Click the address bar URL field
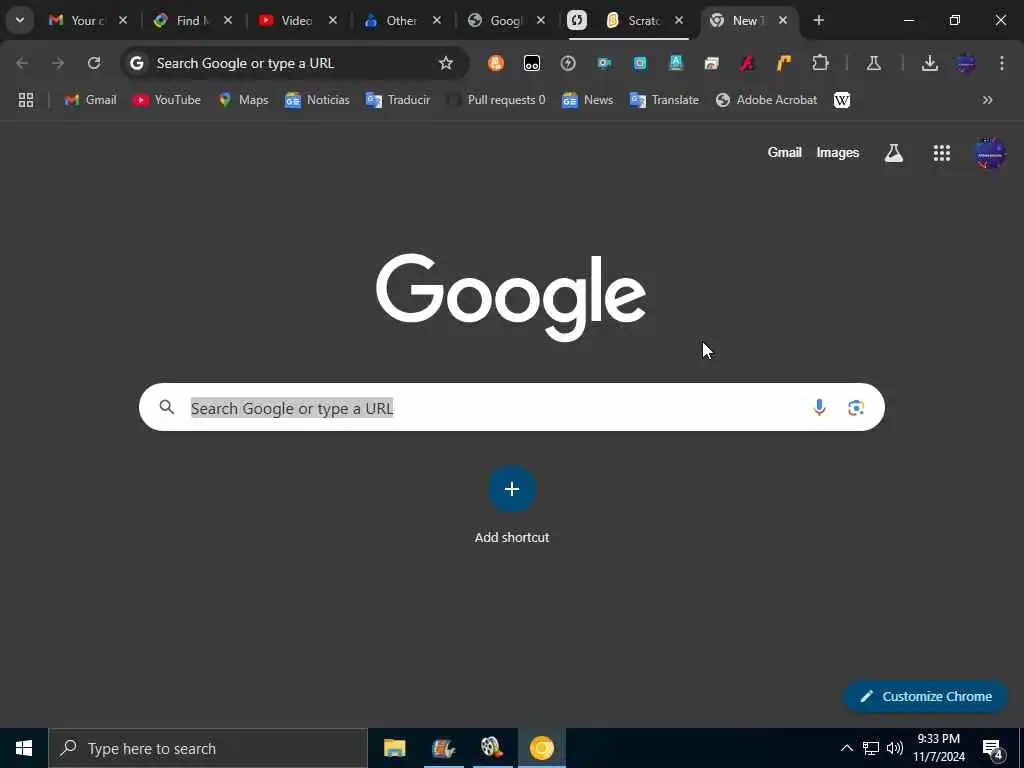Image resolution: width=1024 pixels, height=768 pixels. pyautogui.click(x=294, y=63)
